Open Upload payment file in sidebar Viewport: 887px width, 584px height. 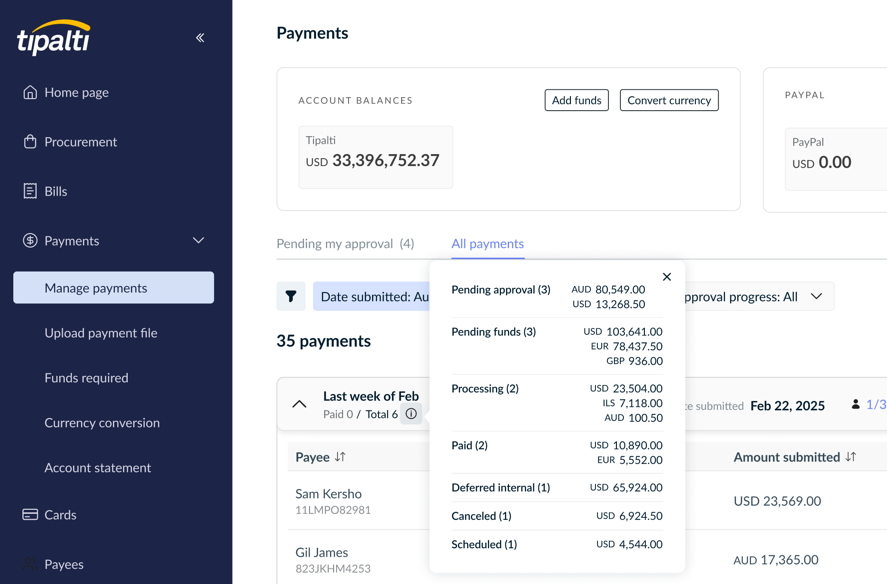(x=101, y=333)
